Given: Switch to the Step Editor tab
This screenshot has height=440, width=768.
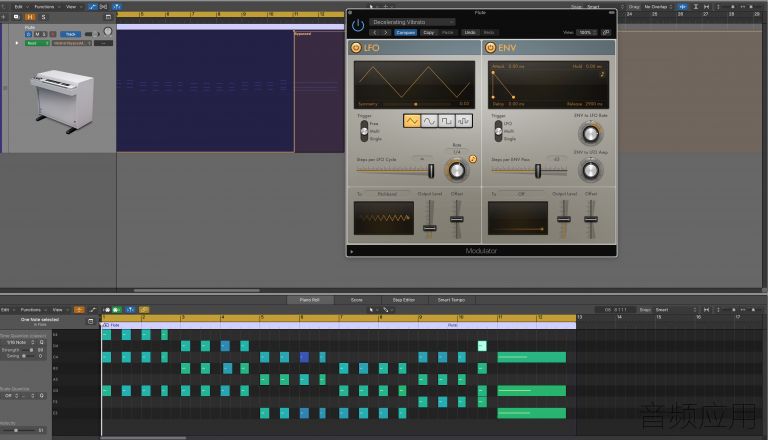Looking at the screenshot, I should point(404,300).
